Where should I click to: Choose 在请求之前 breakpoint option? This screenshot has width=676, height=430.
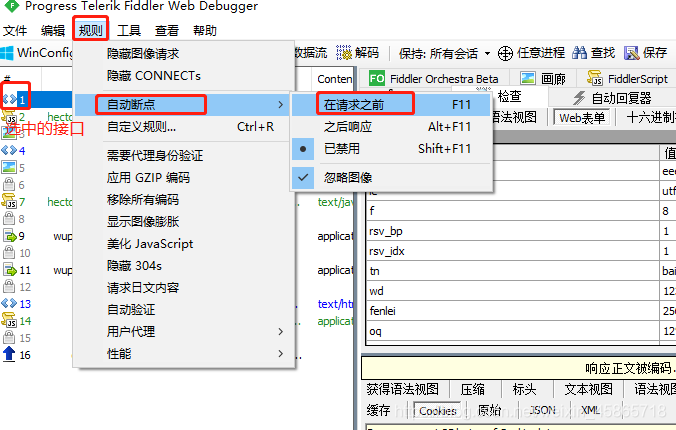point(391,104)
